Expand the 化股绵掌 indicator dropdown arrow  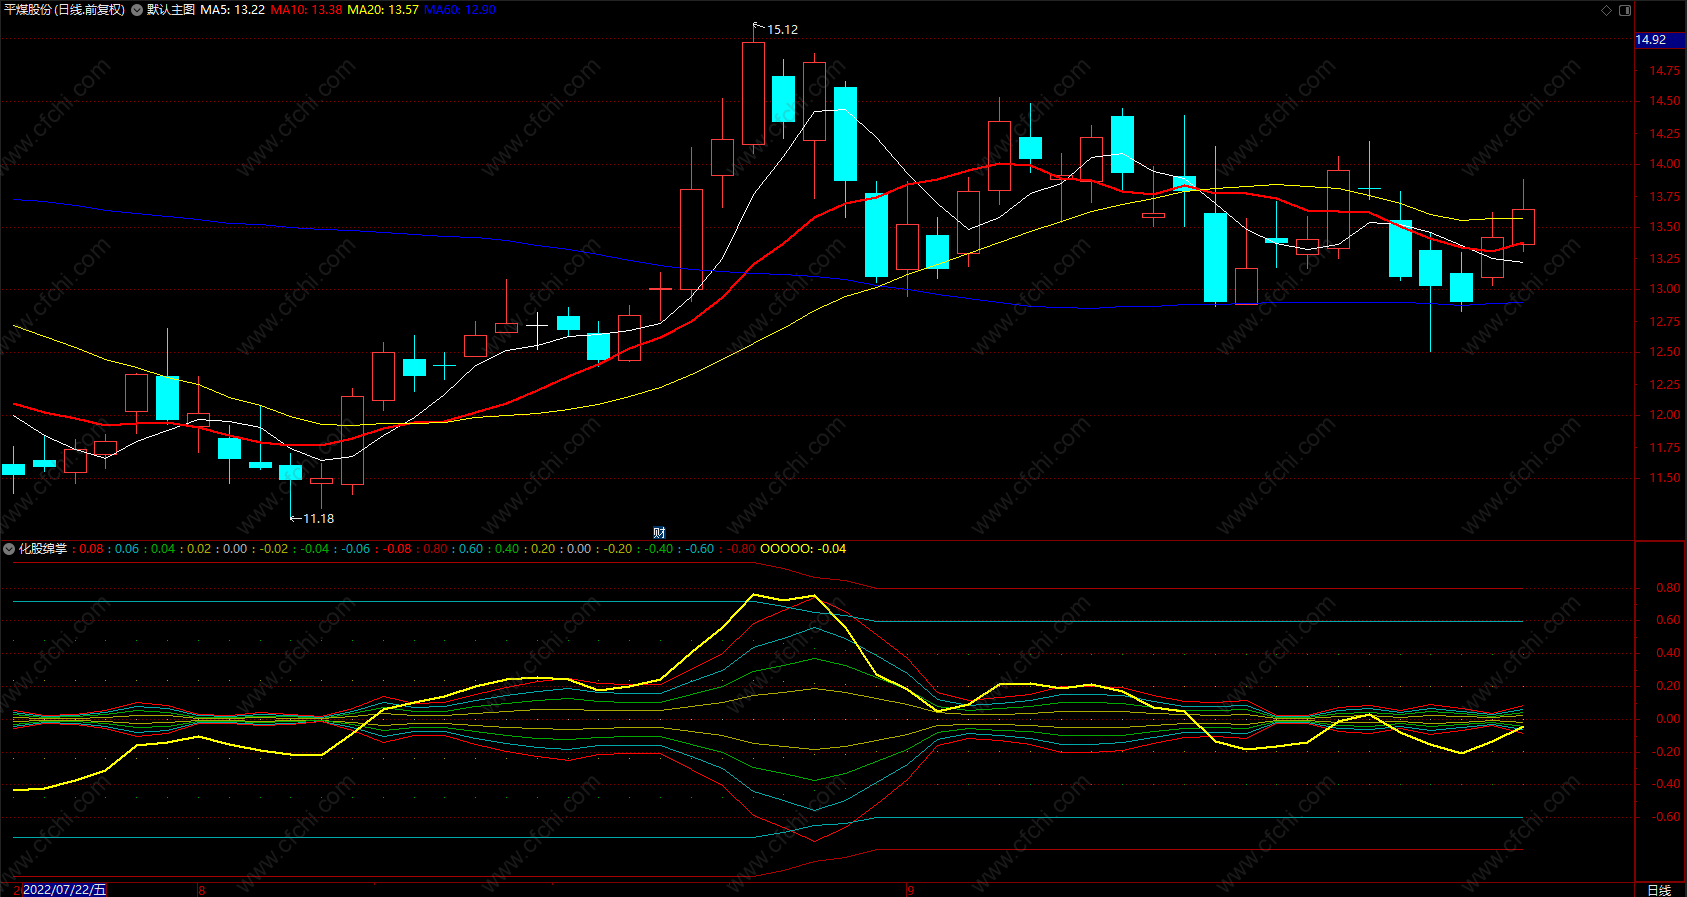click(9, 549)
